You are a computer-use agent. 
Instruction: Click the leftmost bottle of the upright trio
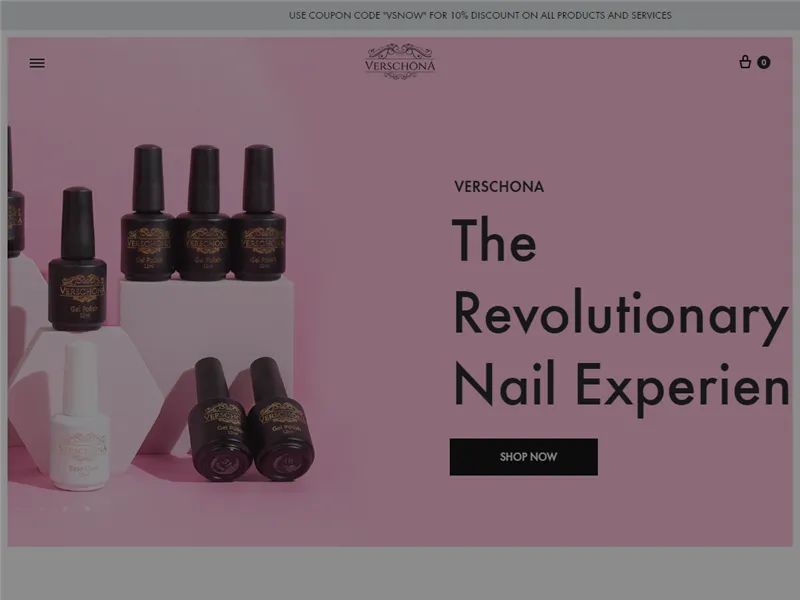point(148,213)
